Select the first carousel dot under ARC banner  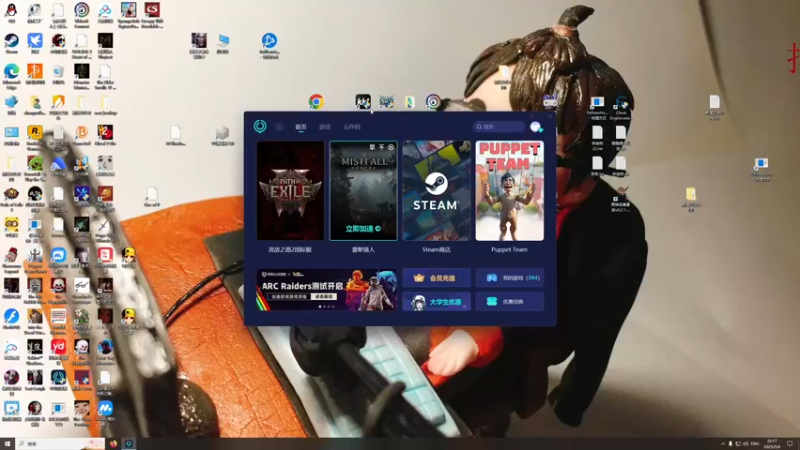[320, 307]
